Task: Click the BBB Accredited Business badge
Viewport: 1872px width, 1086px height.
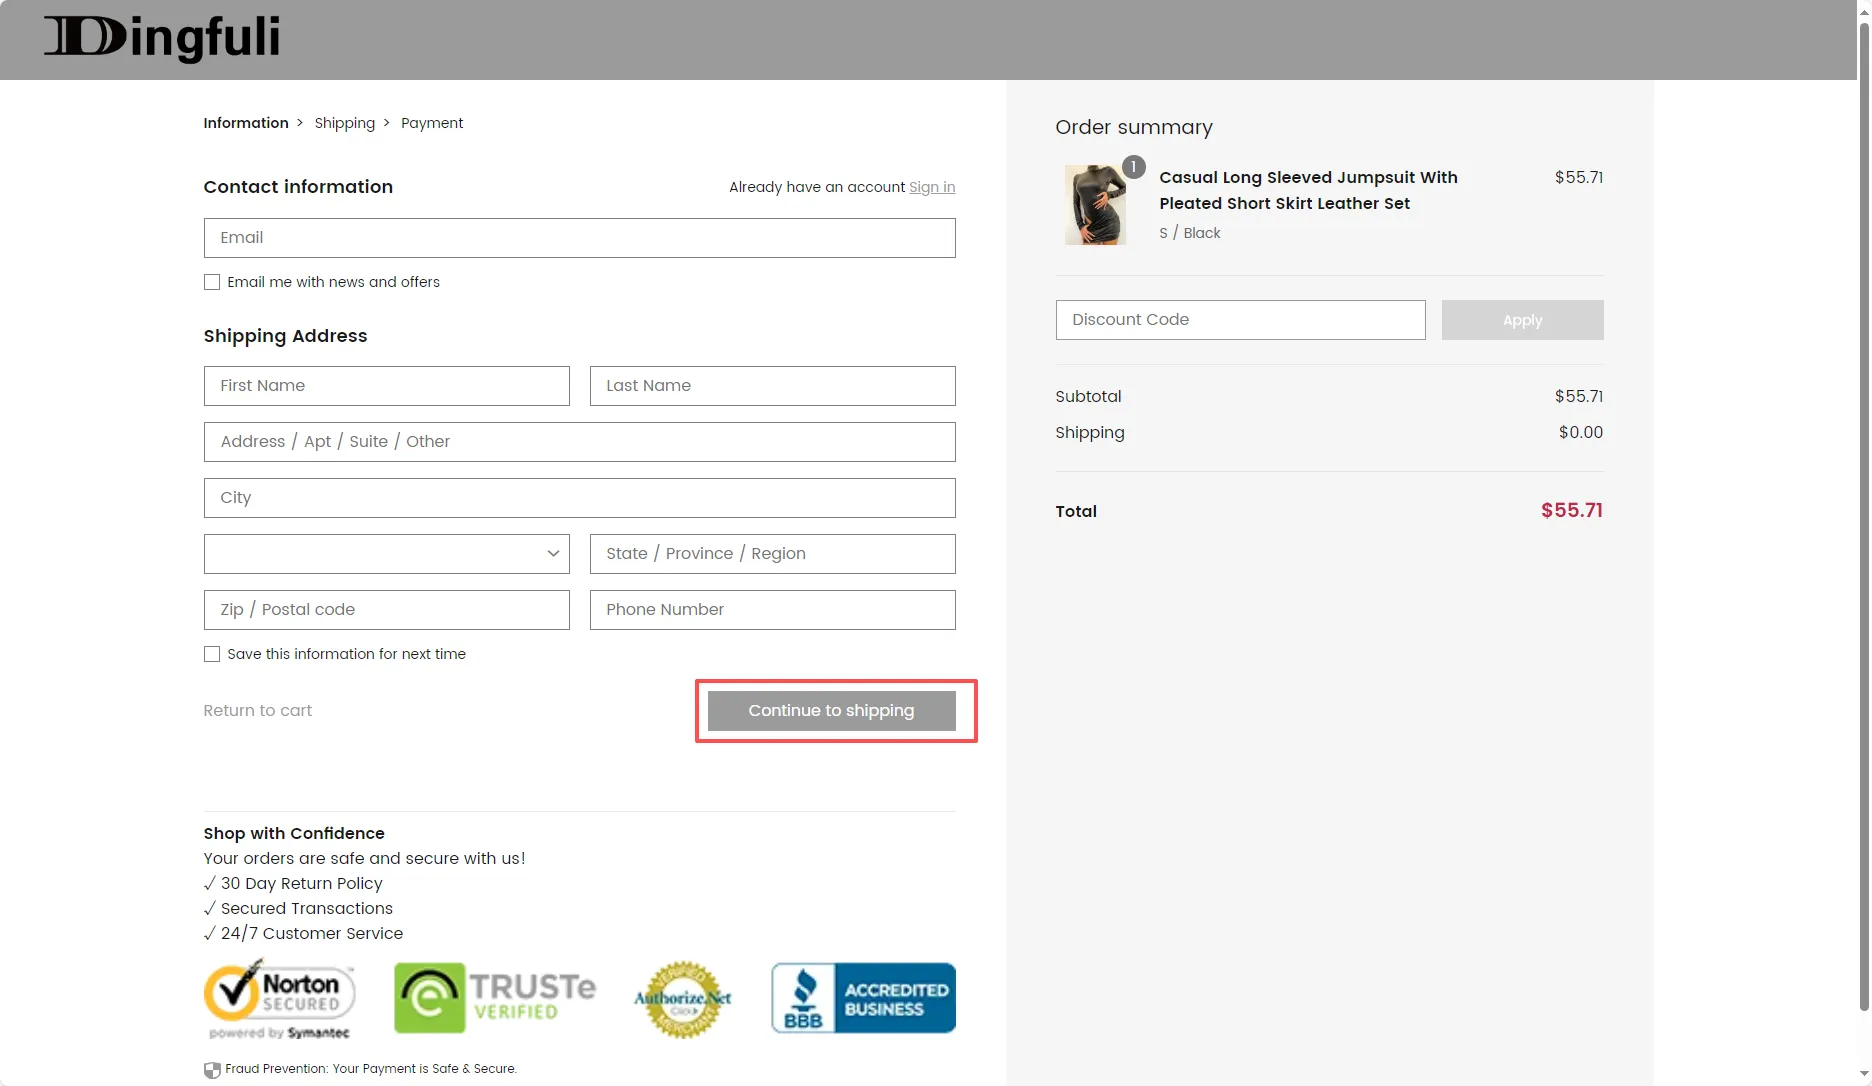Action: (x=863, y=998)
